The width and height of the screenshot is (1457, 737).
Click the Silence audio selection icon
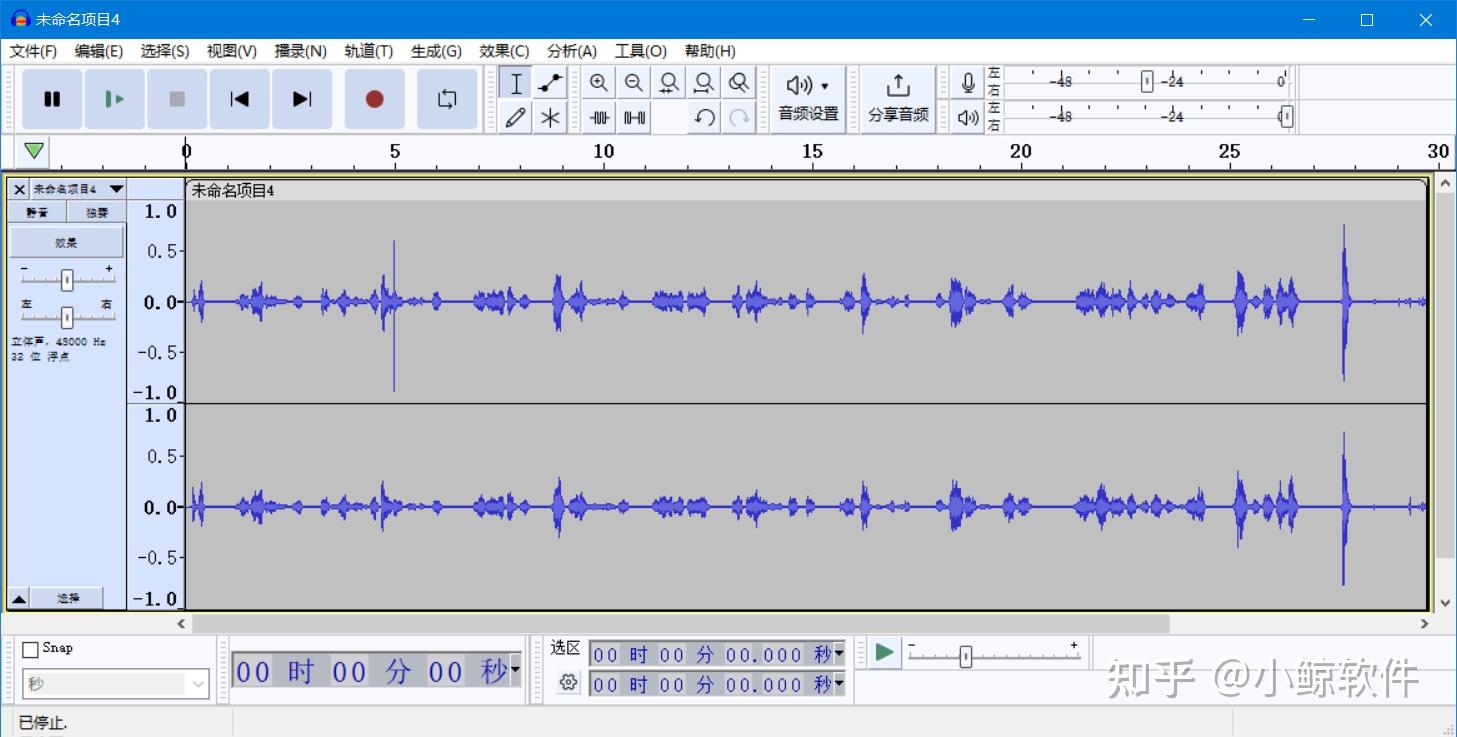(x=633, y=117)
